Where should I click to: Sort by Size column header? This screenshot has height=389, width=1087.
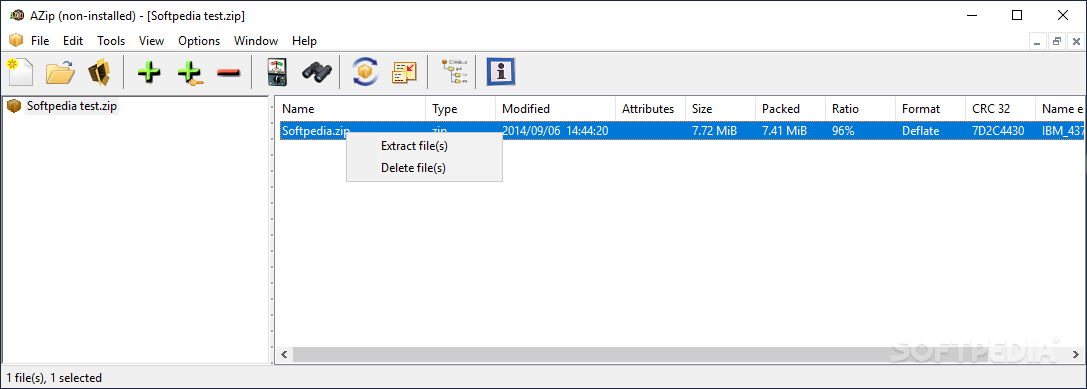(720, 109)
